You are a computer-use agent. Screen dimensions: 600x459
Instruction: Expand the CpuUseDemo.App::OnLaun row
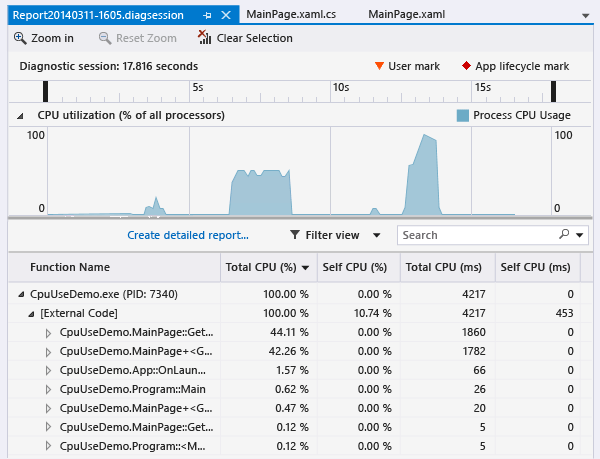click(x=48, y=371)
